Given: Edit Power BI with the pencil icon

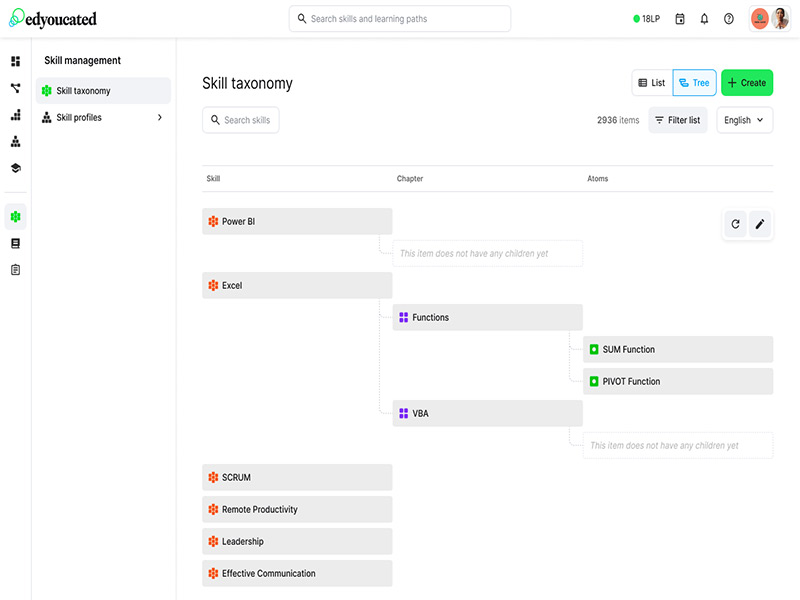Looking at the screenshot, I should pos(760,224).
